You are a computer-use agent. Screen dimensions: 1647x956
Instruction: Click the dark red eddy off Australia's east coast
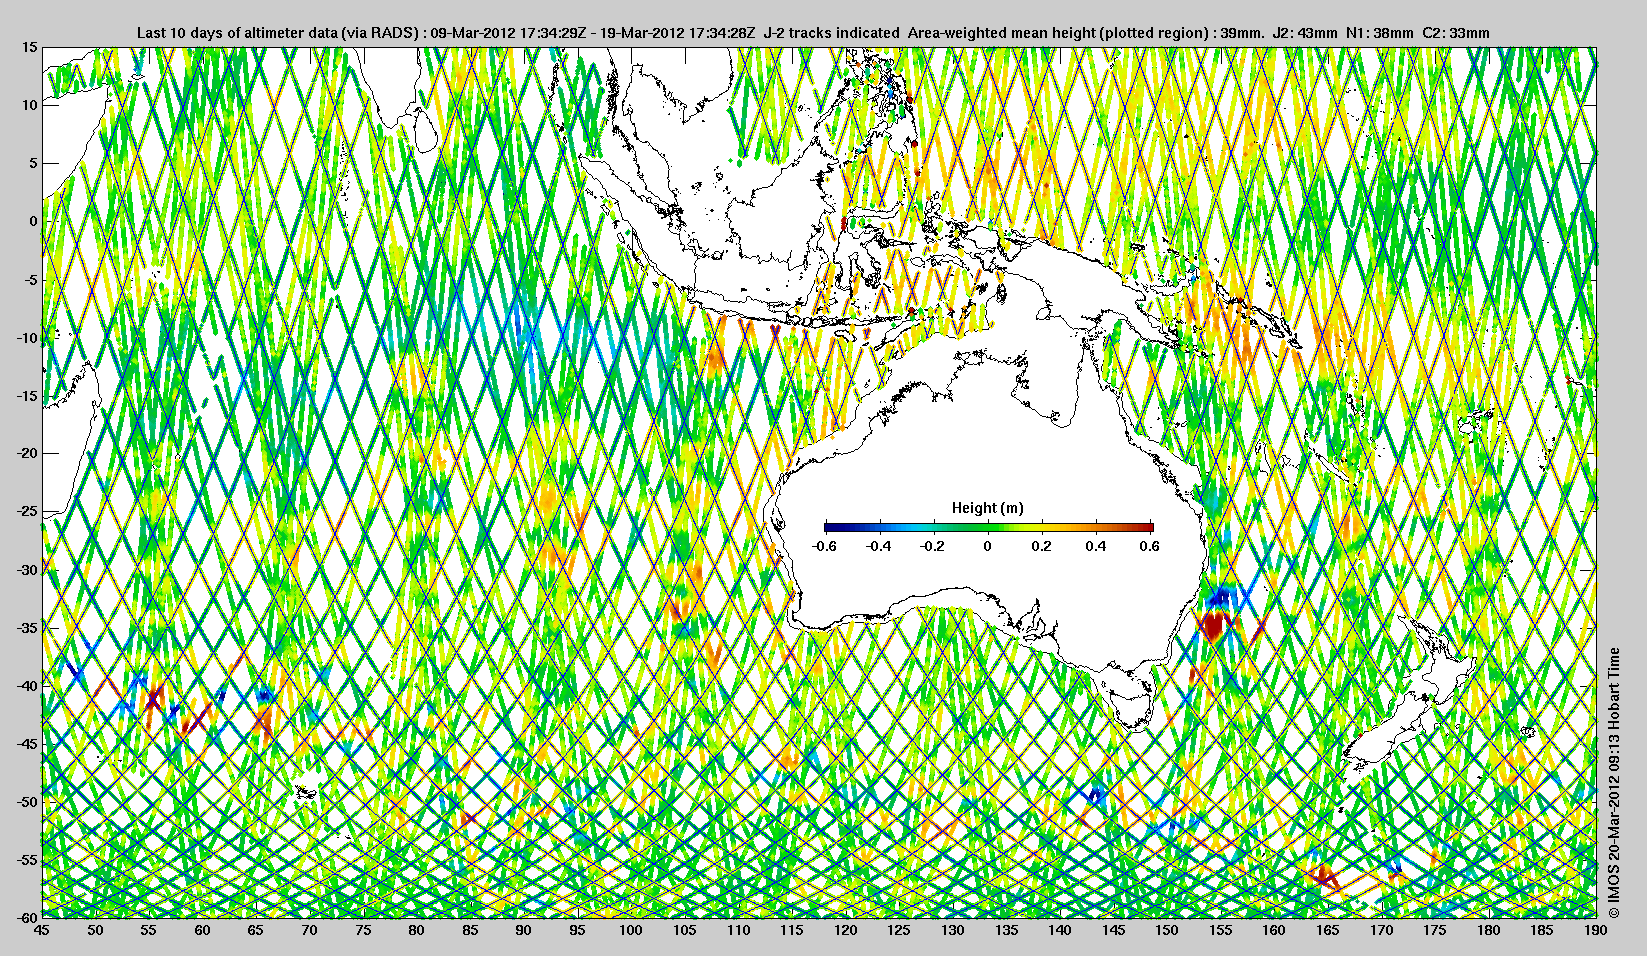pos(1213,626)
